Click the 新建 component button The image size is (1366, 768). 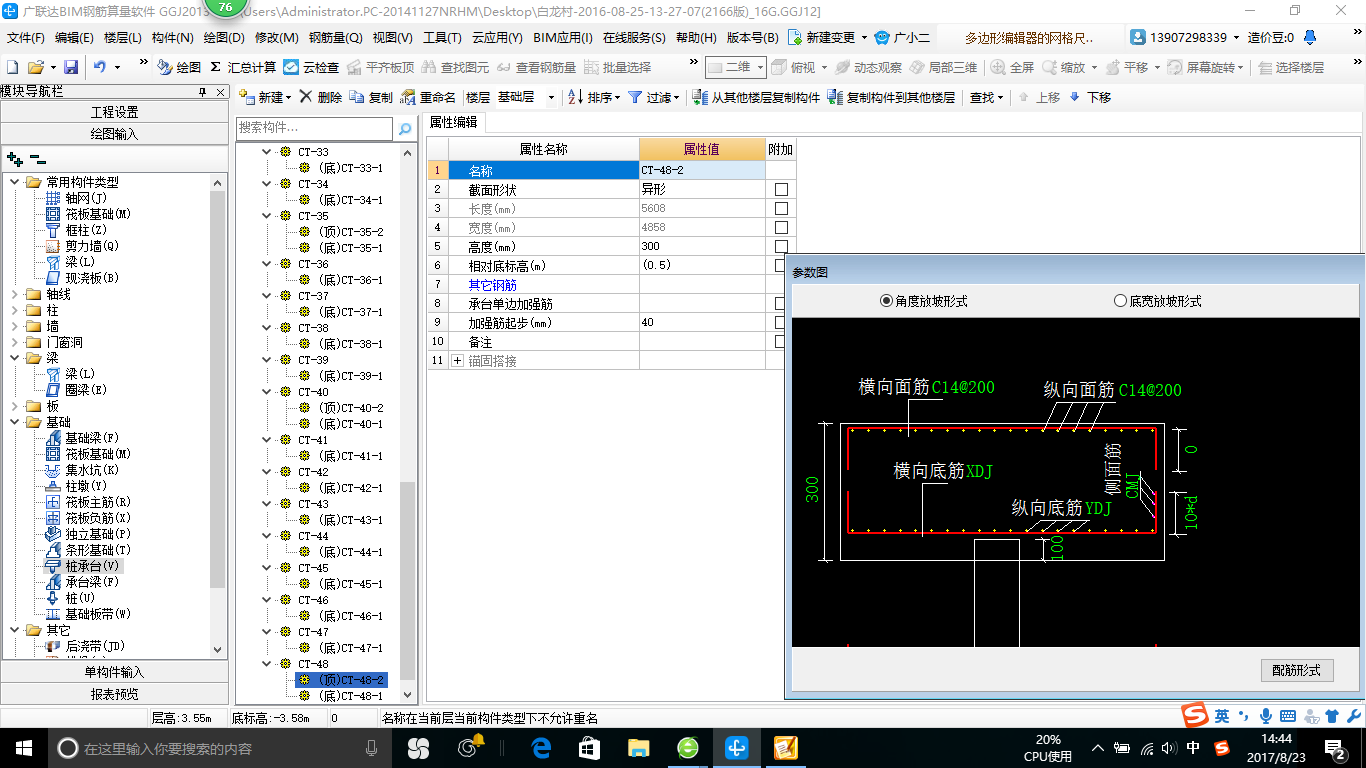pos(265,97)
